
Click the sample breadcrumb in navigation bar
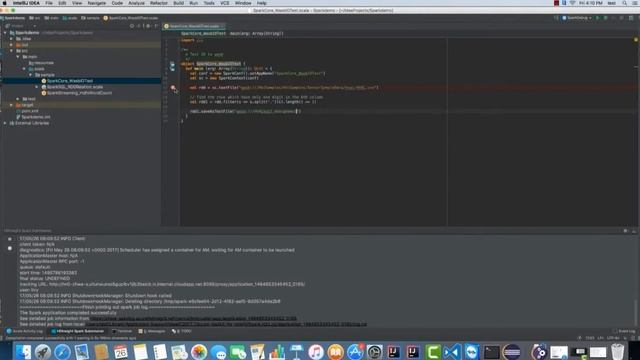click(90, 18)
